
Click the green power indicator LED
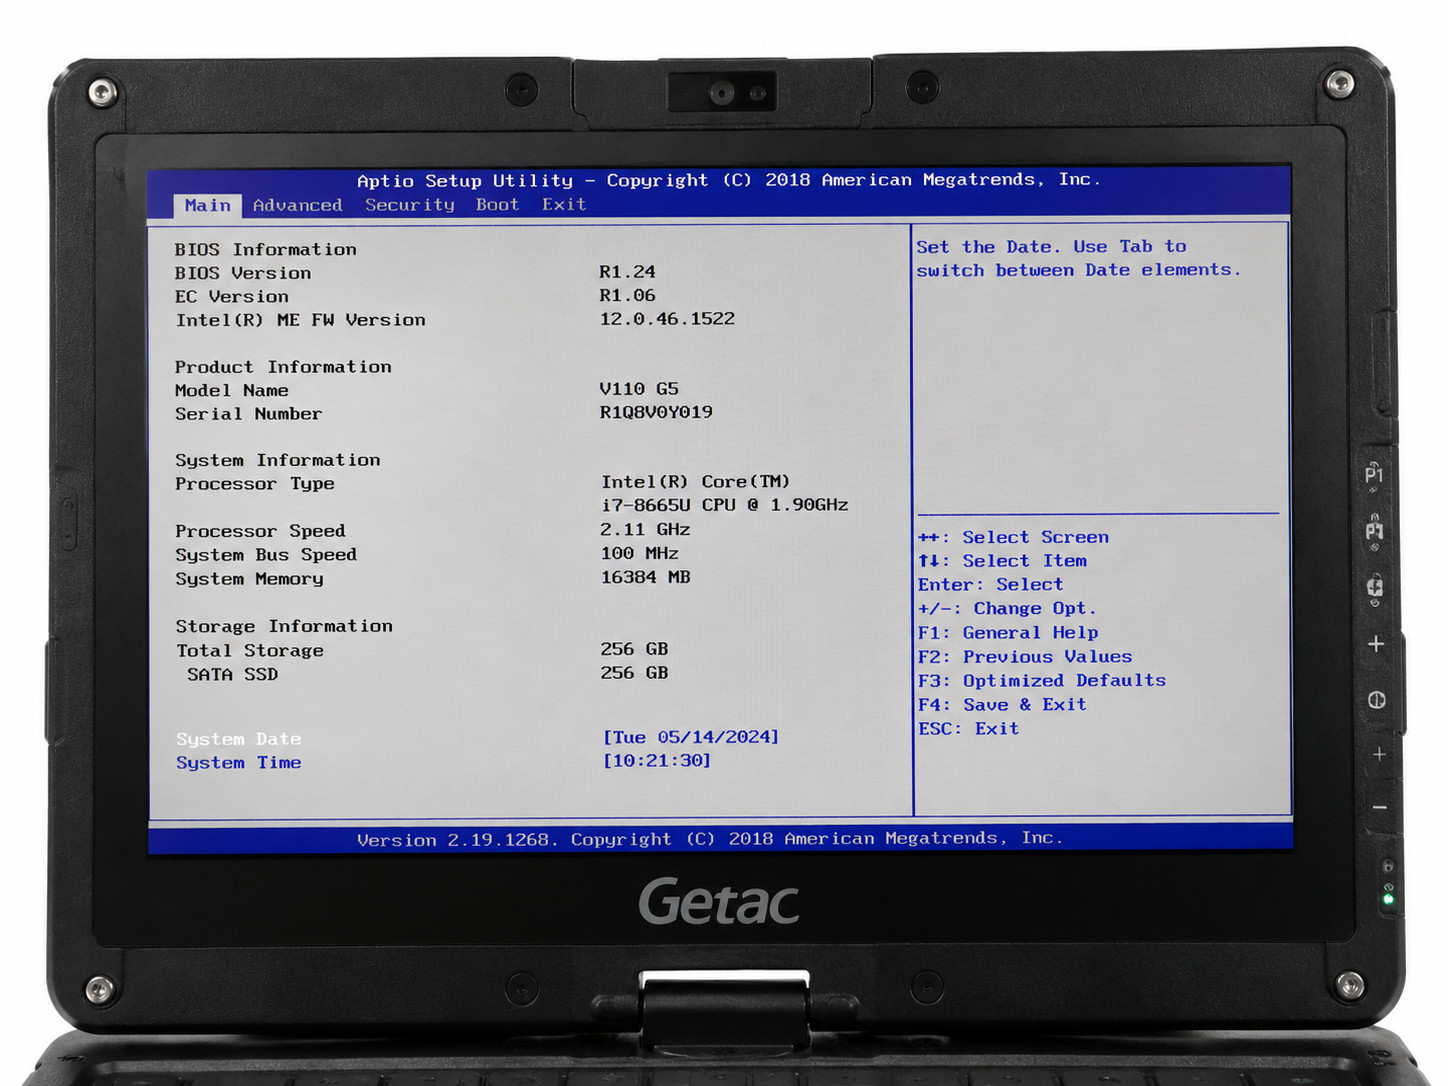pyautogui.click(x=1388, y=899)
